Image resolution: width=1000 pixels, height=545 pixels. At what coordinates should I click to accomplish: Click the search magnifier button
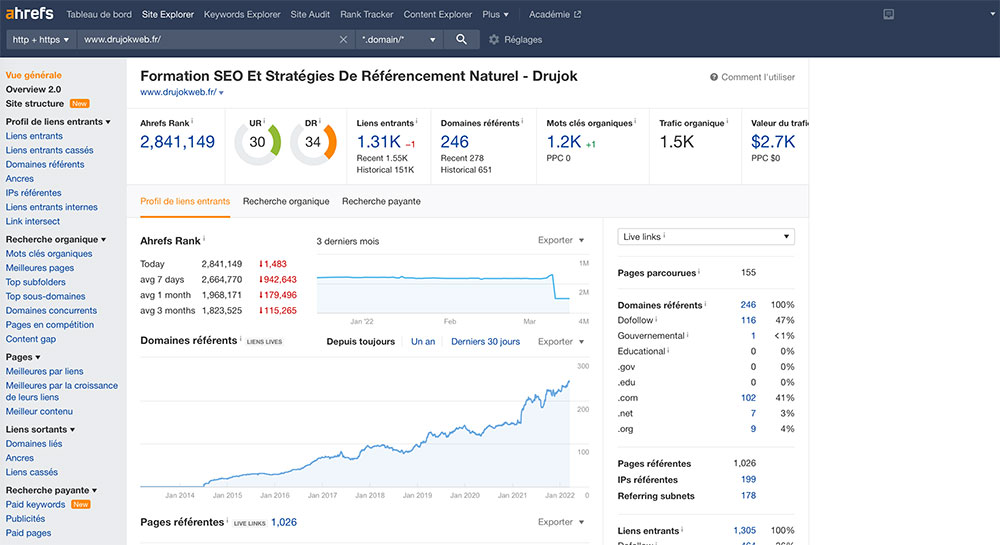point(461,40)
